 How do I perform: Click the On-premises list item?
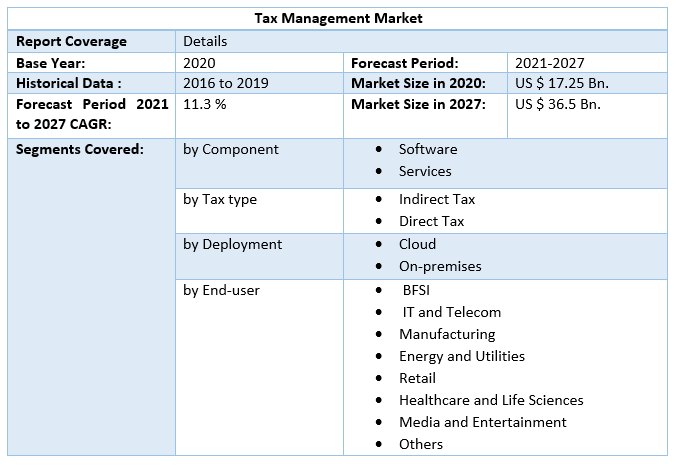tap(440, 266)
